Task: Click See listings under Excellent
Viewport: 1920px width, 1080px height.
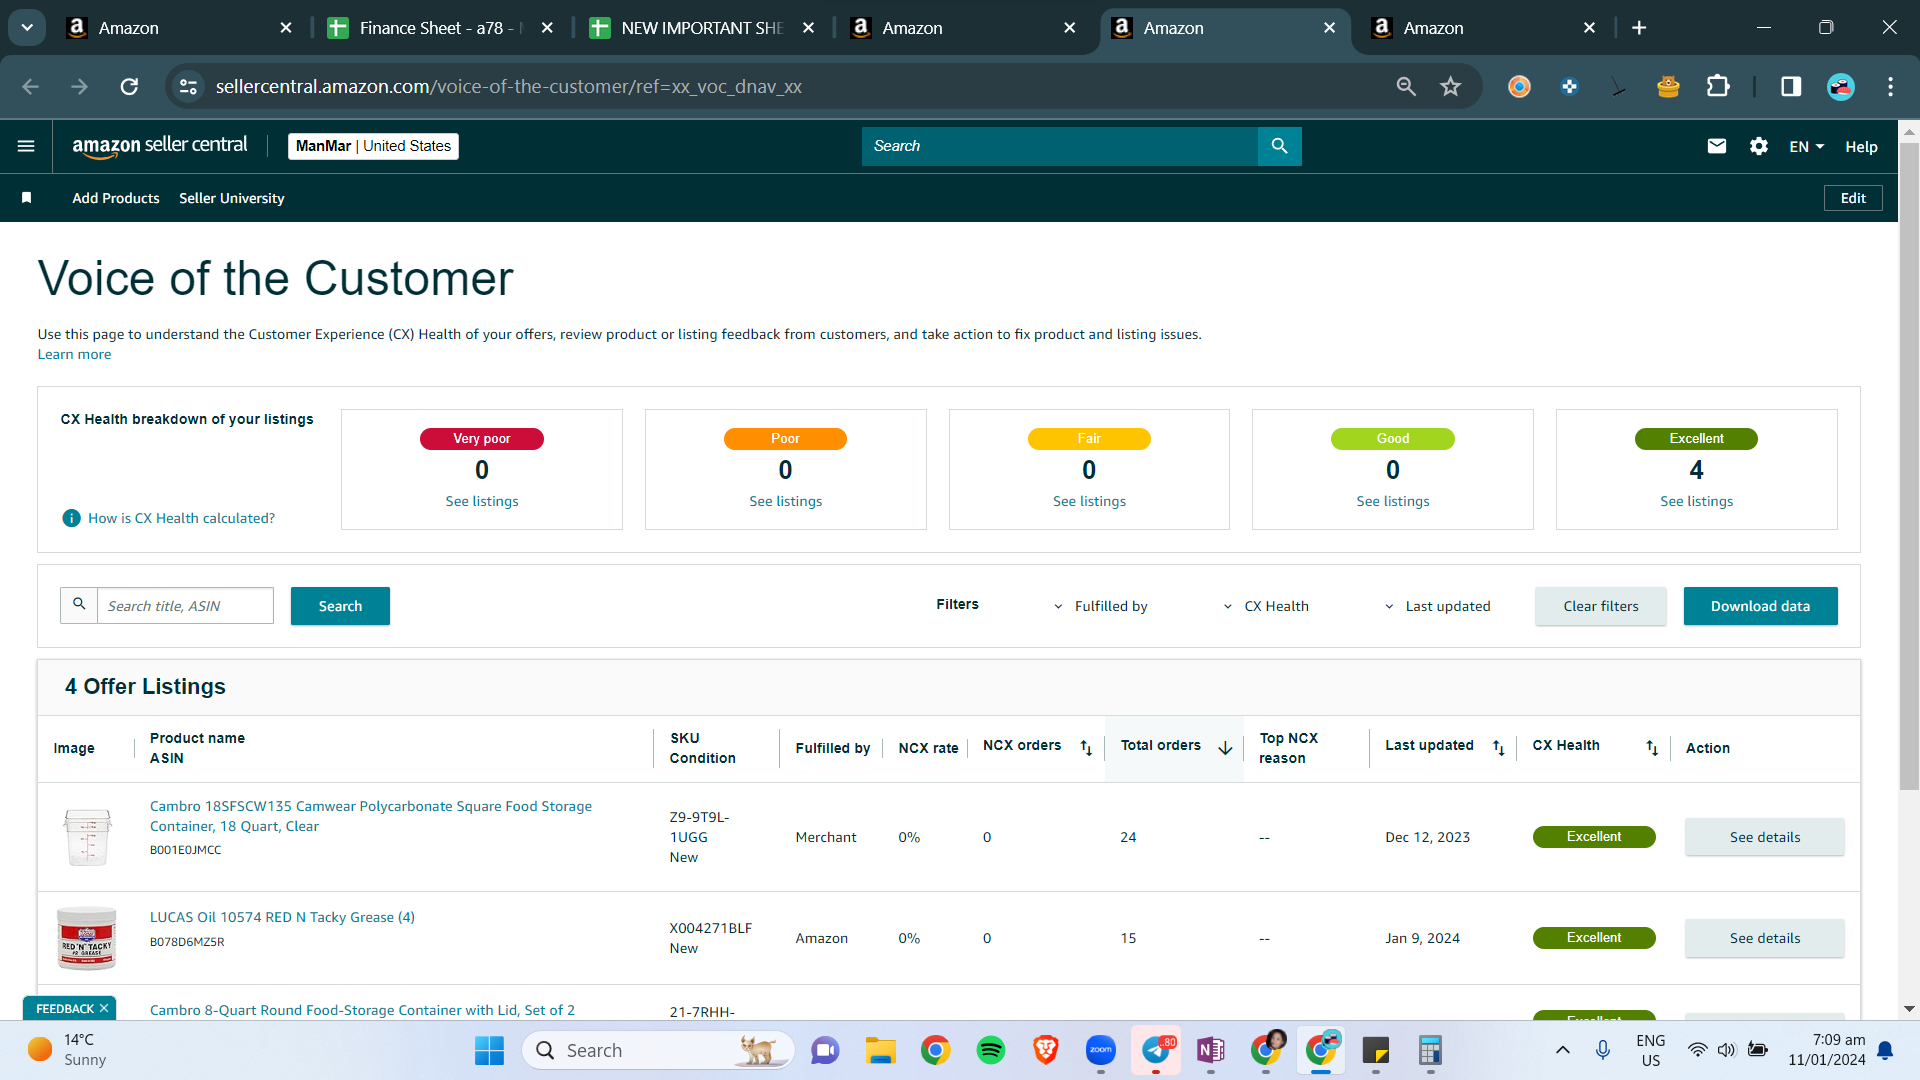Action: (1696, 501)
